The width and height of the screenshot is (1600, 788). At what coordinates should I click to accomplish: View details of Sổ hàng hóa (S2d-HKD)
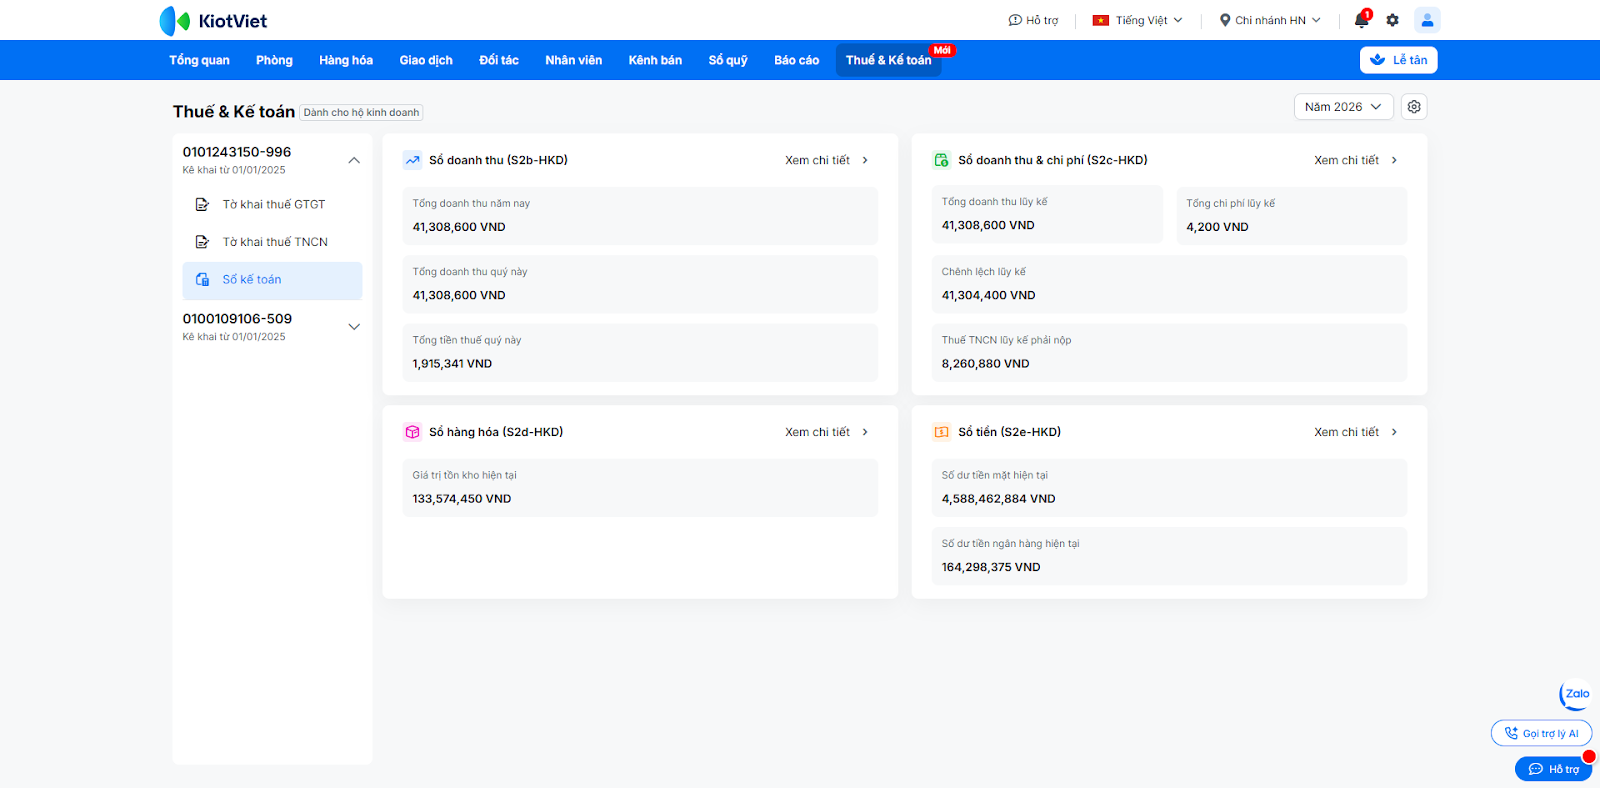[826, 432]
